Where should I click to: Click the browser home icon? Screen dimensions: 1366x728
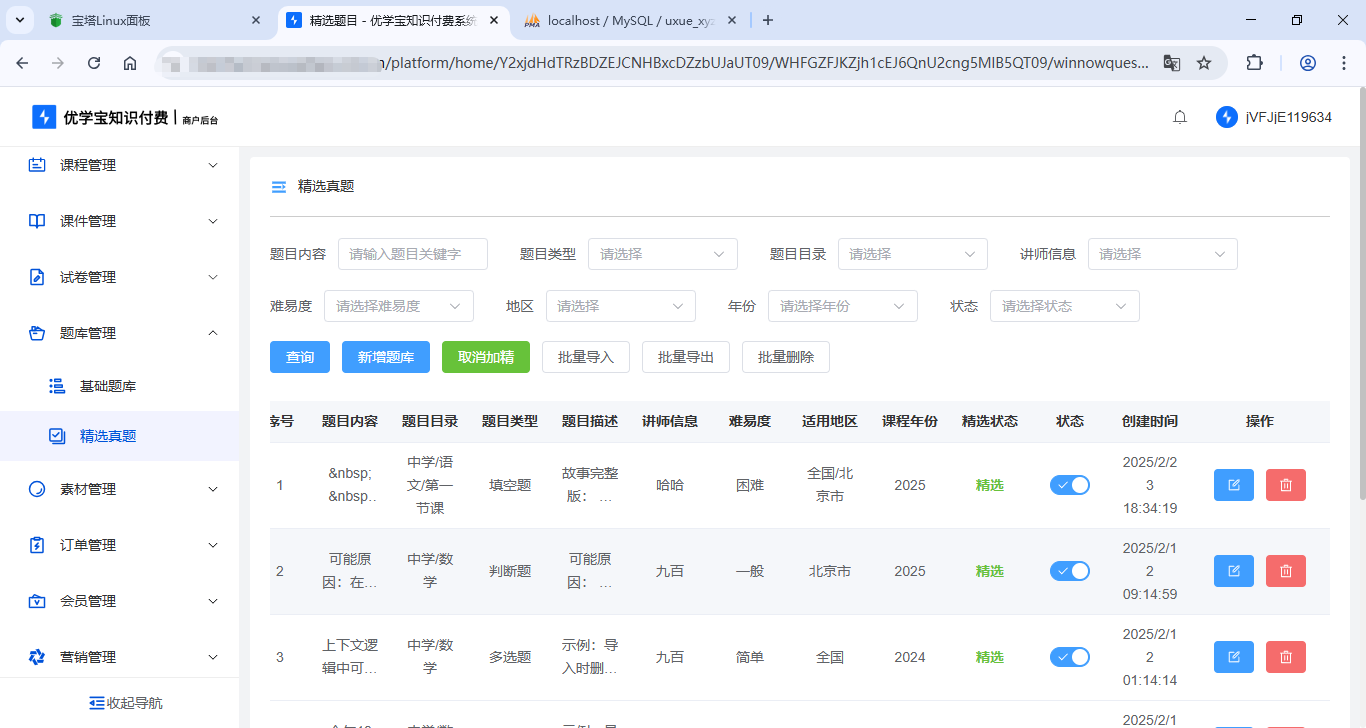pyautogui.click(x=130, y=63)
